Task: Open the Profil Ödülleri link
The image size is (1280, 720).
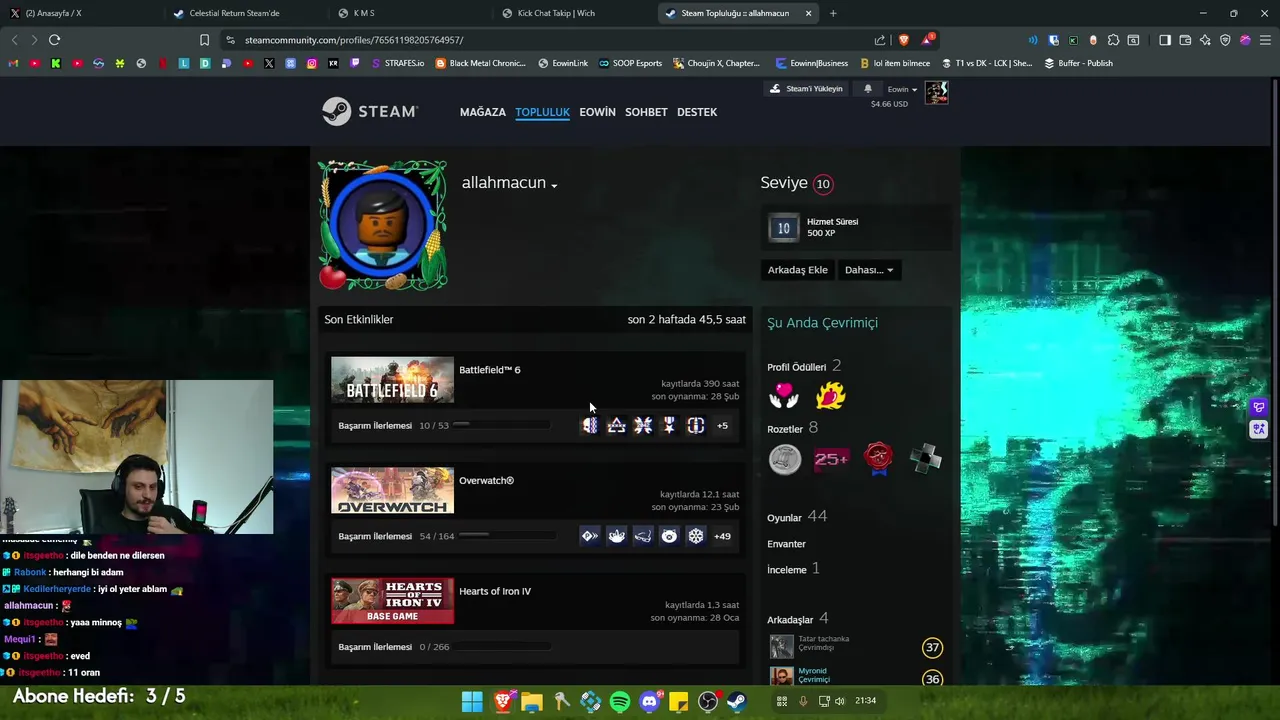Action: (x=804, y=366)
